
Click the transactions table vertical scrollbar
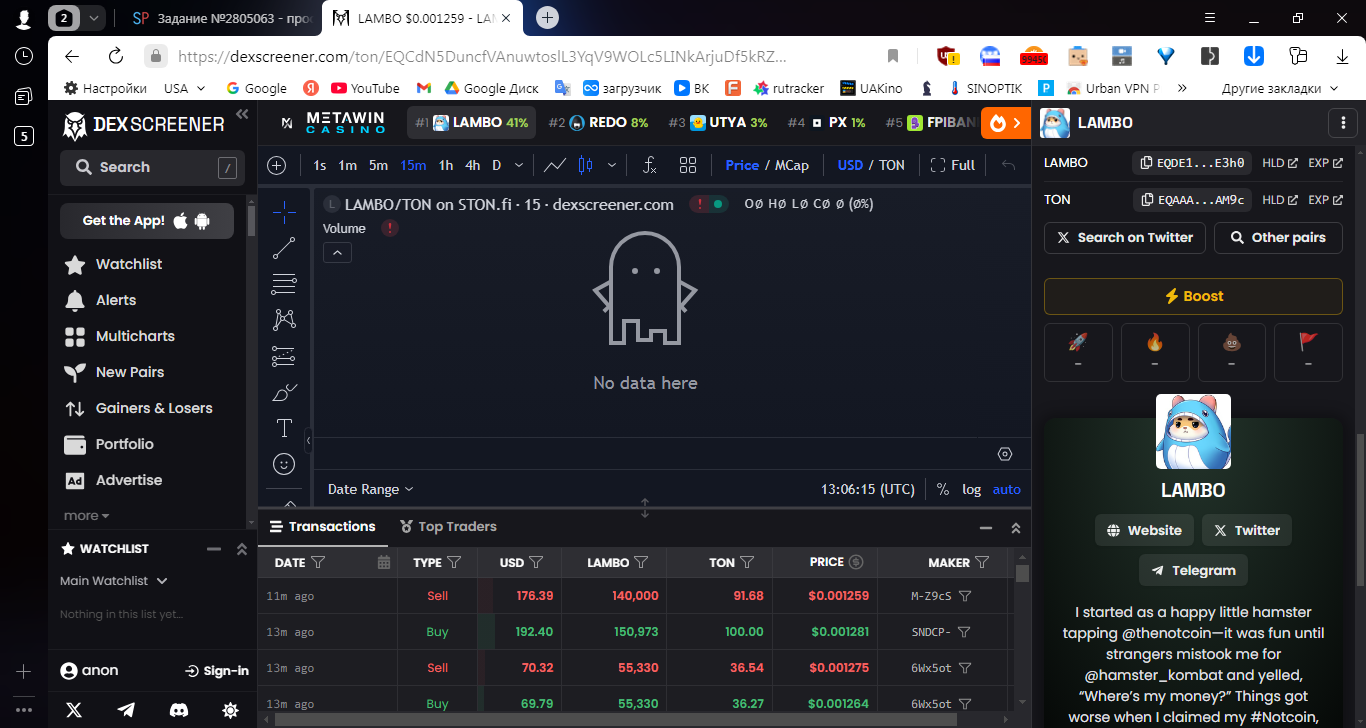1022,573
